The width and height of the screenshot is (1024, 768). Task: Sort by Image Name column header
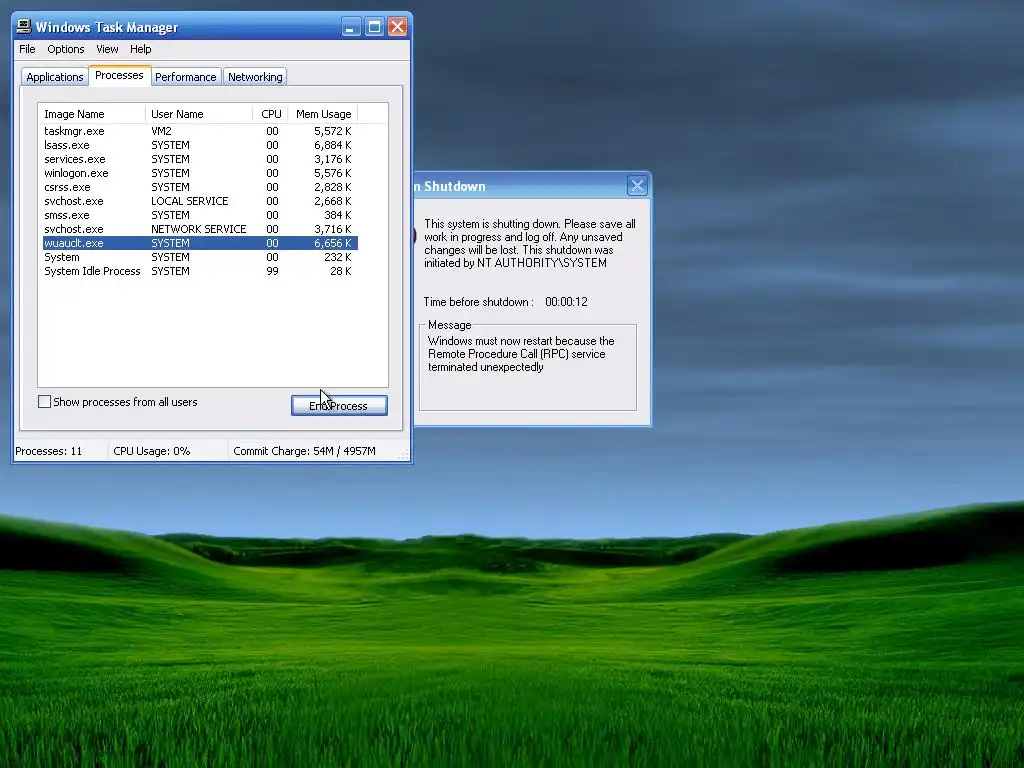pyautogui.click(x=91, y=114)
